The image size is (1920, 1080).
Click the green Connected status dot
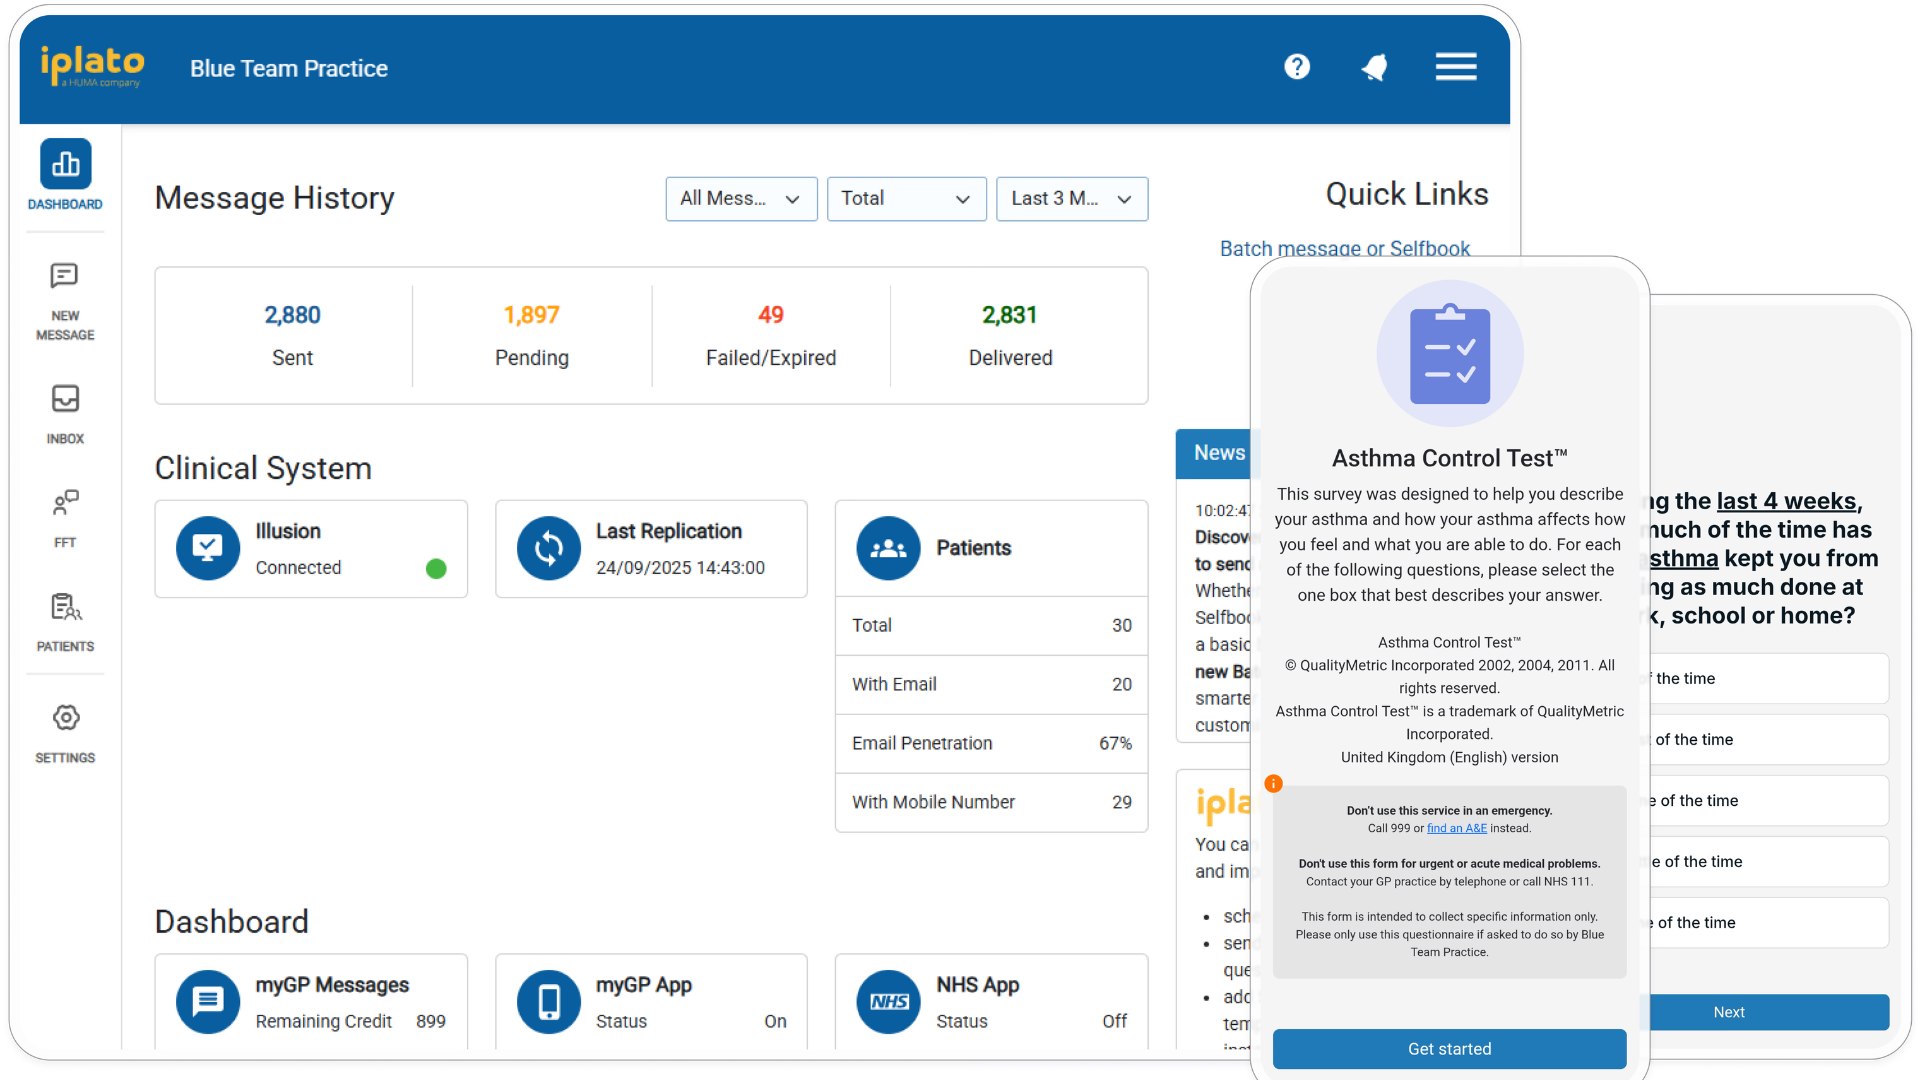point(436,569)
